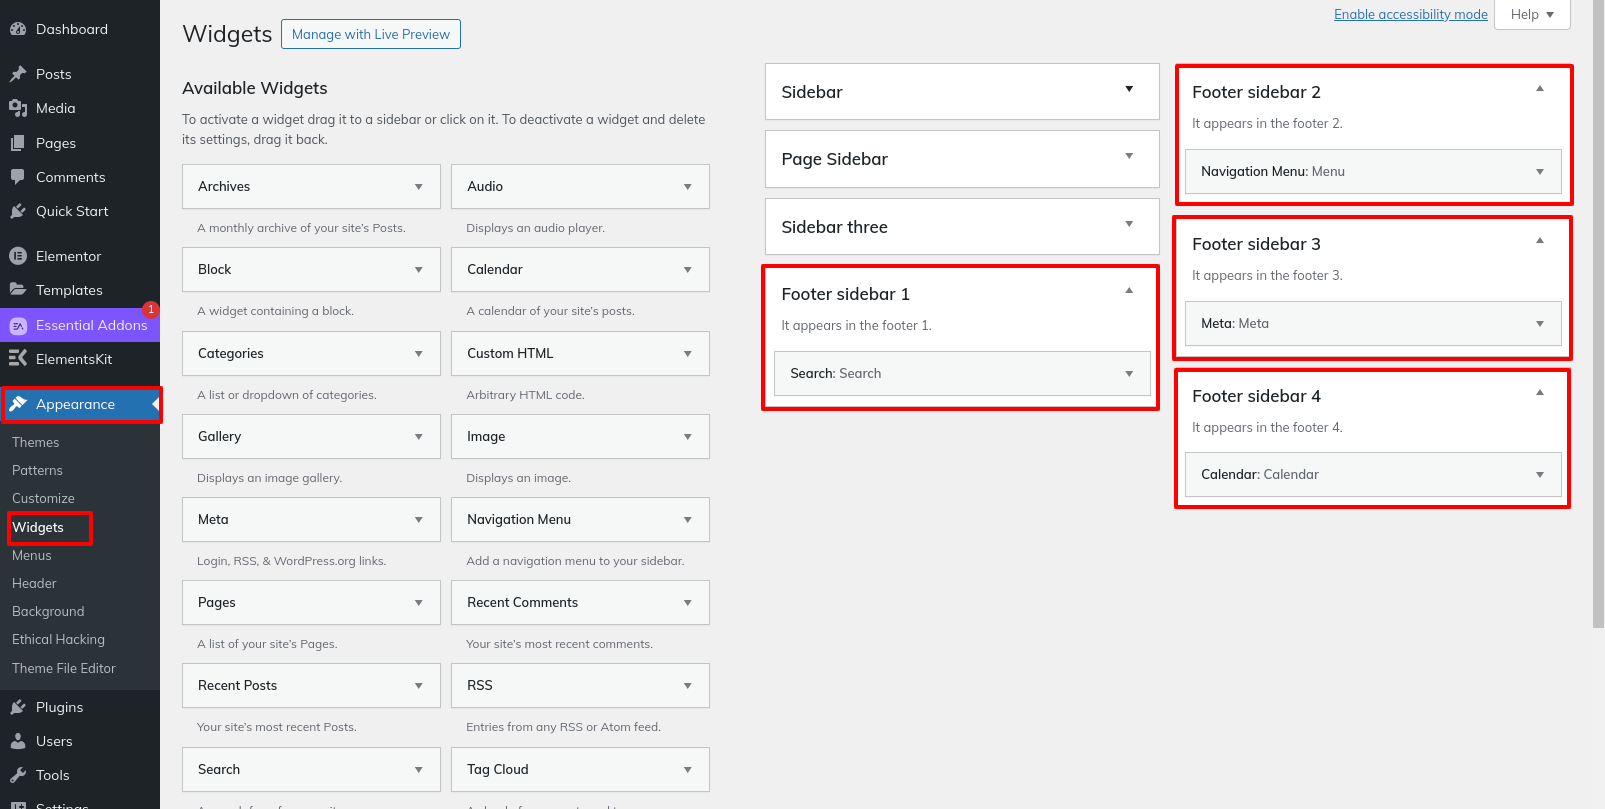
Task: Click the Comments speech bubble icon
Action: point(17,177)
